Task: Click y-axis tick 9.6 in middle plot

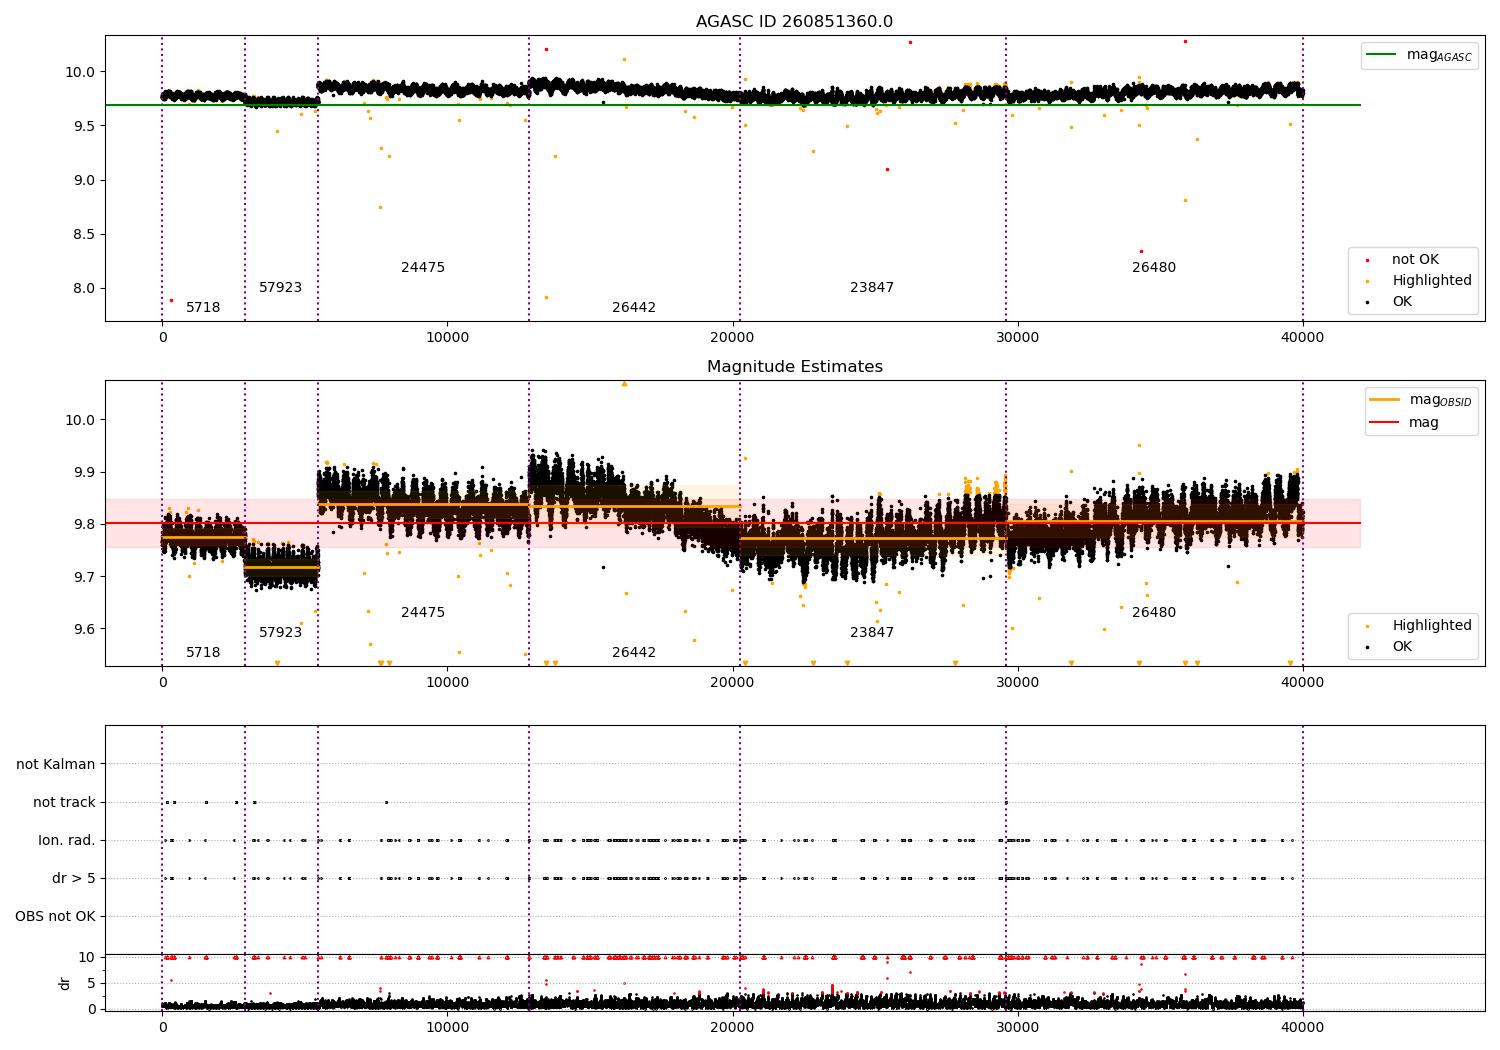Action: [84, 629]
